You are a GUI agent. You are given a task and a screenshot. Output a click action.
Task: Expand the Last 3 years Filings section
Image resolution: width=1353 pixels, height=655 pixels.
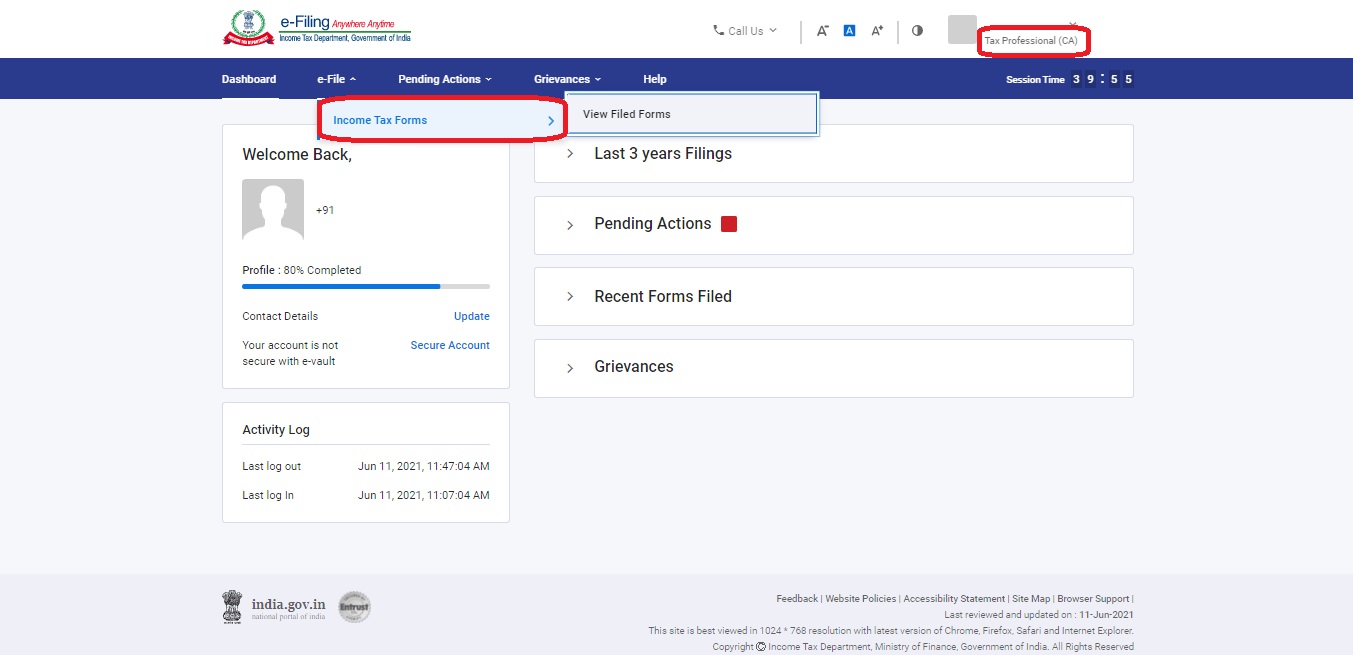pos(662,154)
